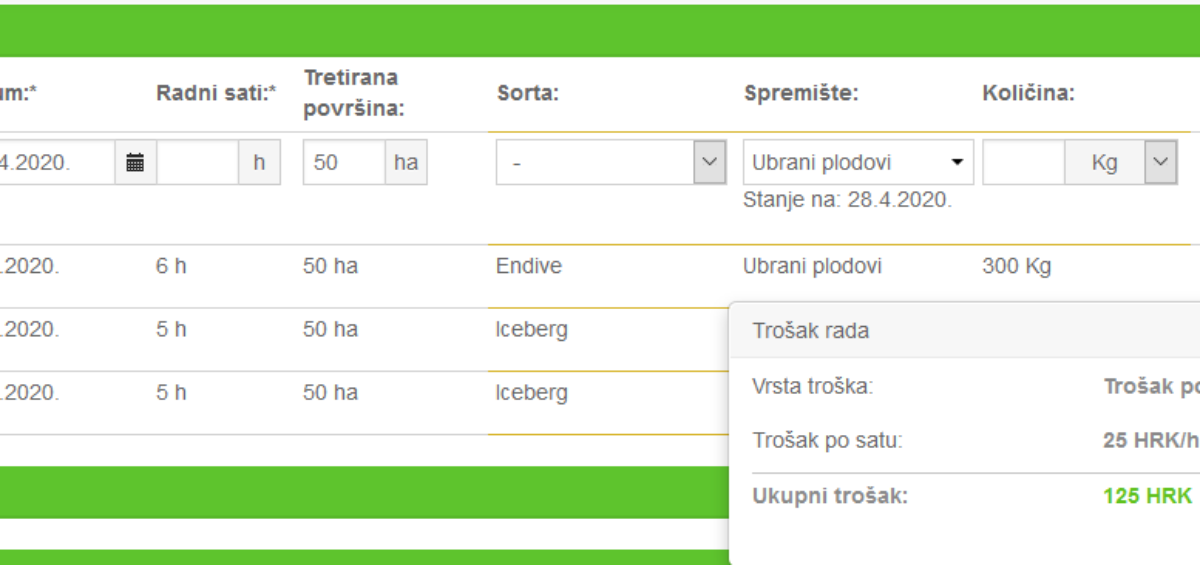Click the Stanje na: 28.4.2020. text

pyautogui.click(x=847, y=200)
